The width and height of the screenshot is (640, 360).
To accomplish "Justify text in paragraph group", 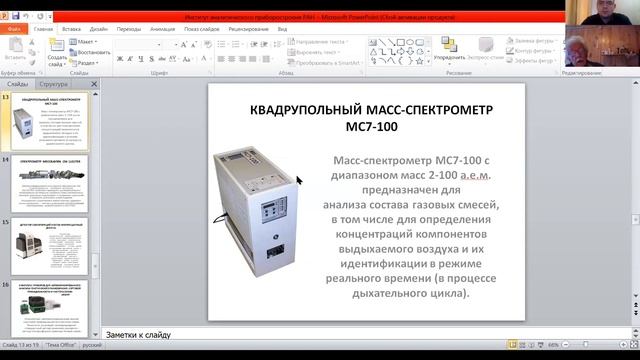I will point(253,59).
